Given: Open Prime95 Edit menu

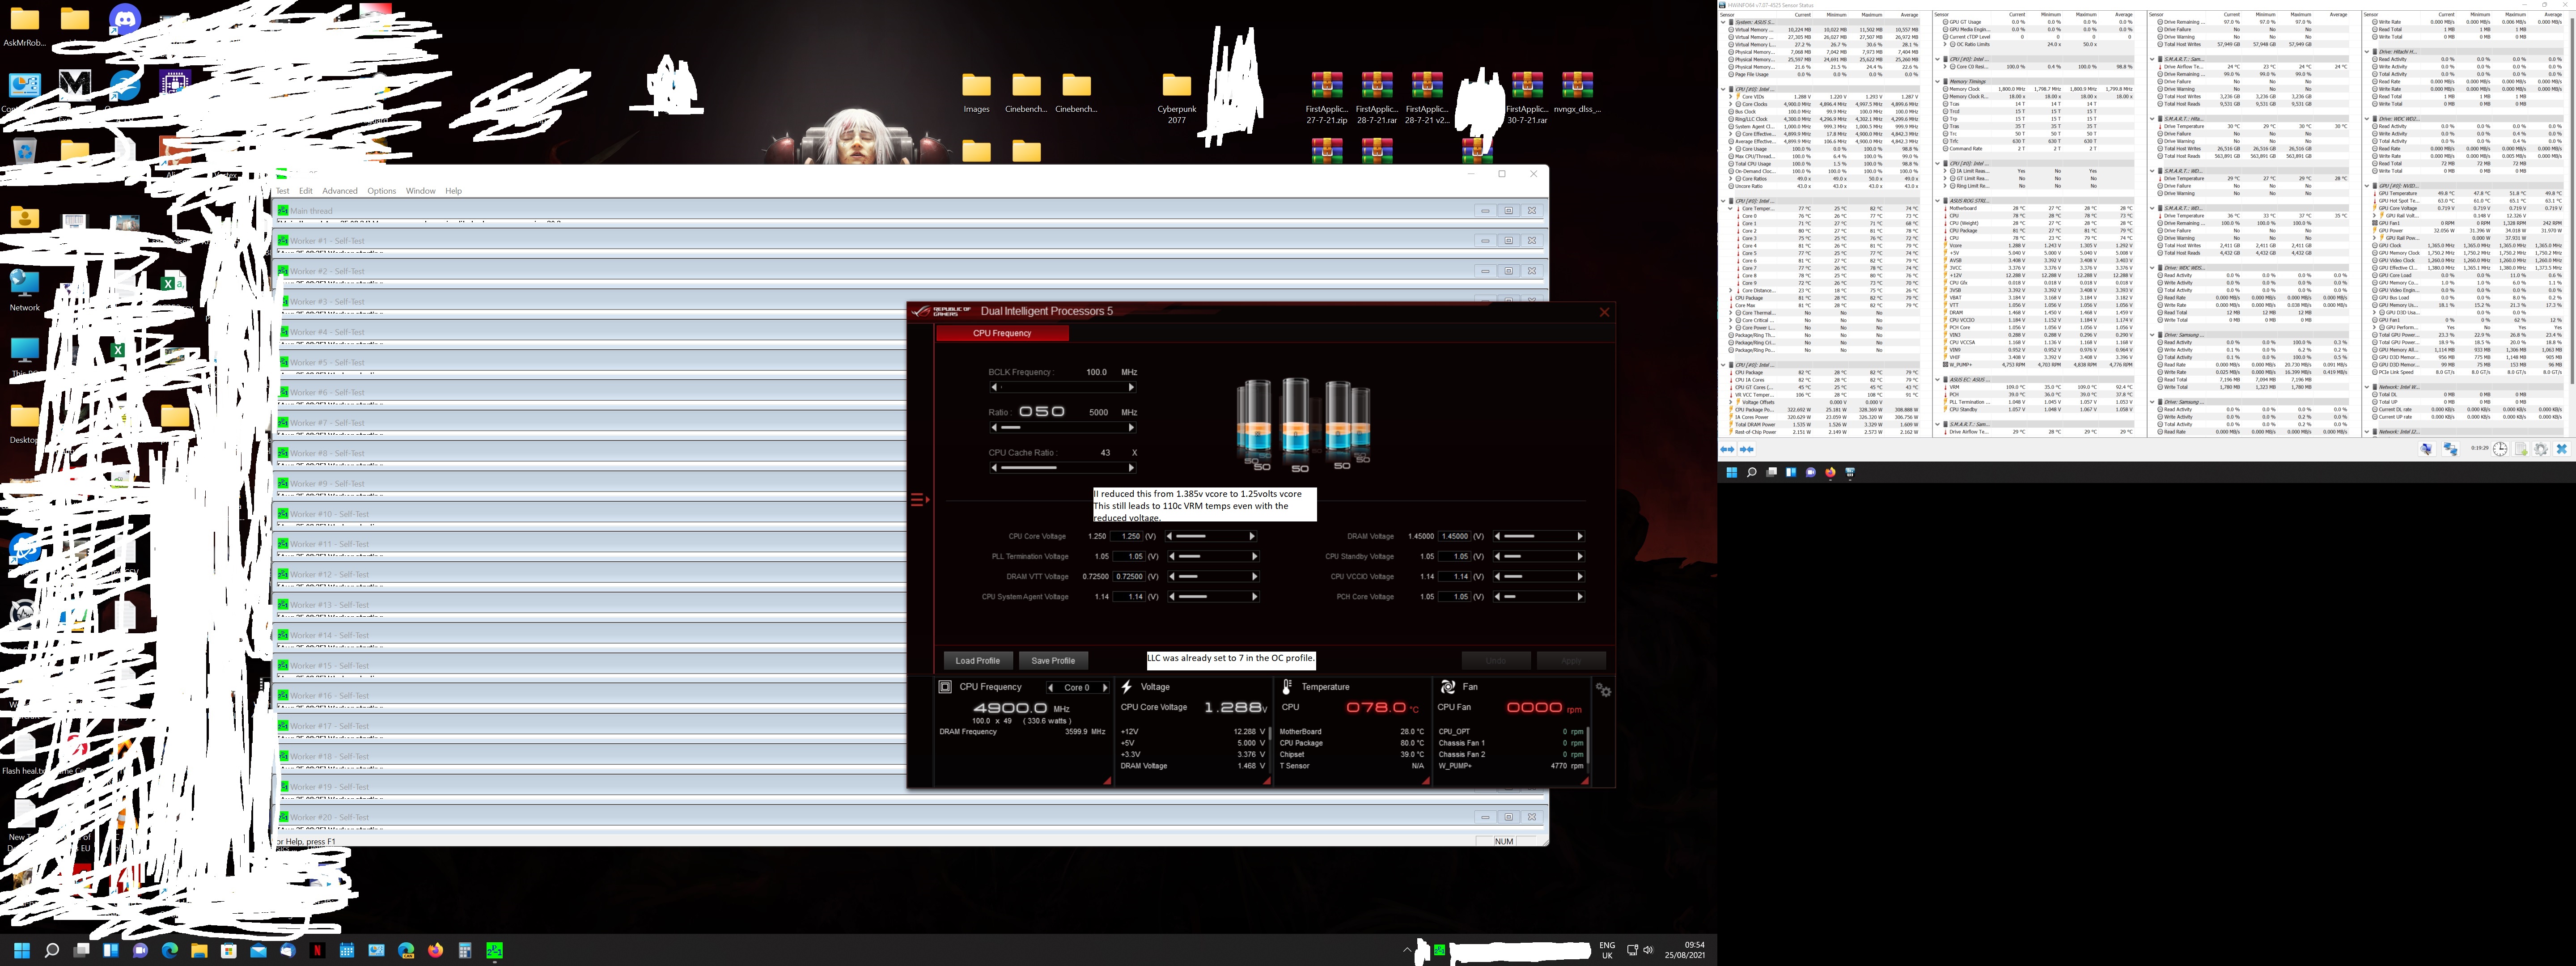Looking at the screenshot, I should [306, 191].
